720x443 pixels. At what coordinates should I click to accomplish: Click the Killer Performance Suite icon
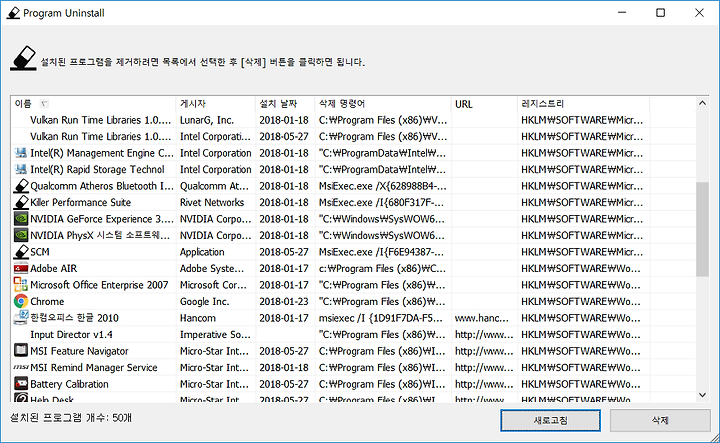coord(21,202)
